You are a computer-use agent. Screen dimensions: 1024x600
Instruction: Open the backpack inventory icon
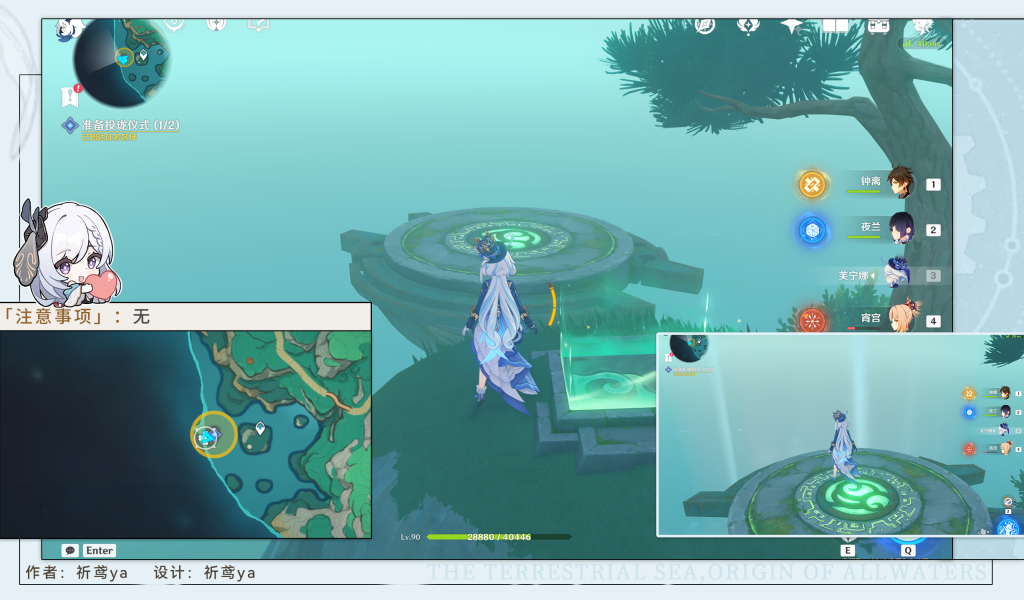tap(878, 26)
